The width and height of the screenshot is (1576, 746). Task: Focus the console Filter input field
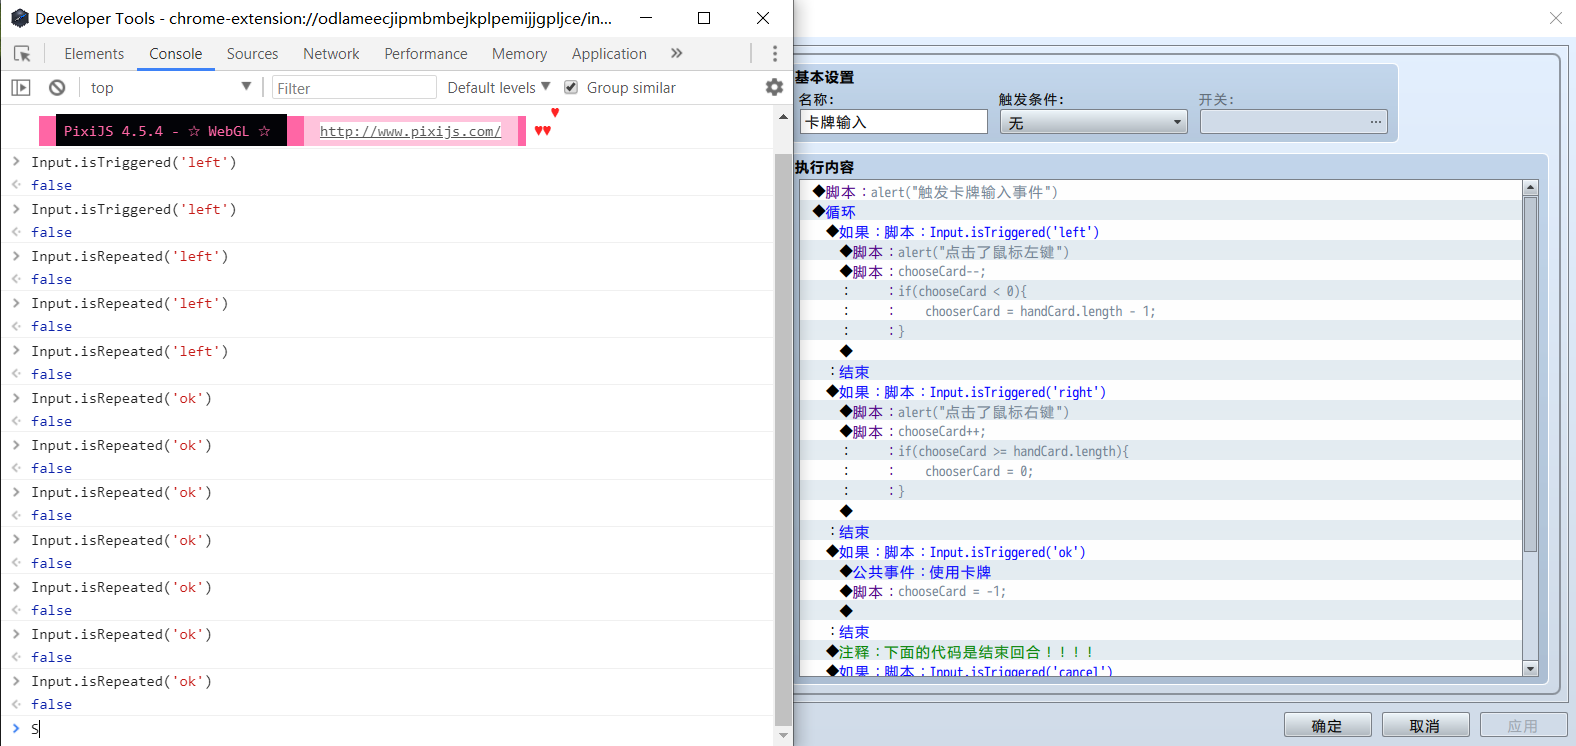click(x=354, y=88)
